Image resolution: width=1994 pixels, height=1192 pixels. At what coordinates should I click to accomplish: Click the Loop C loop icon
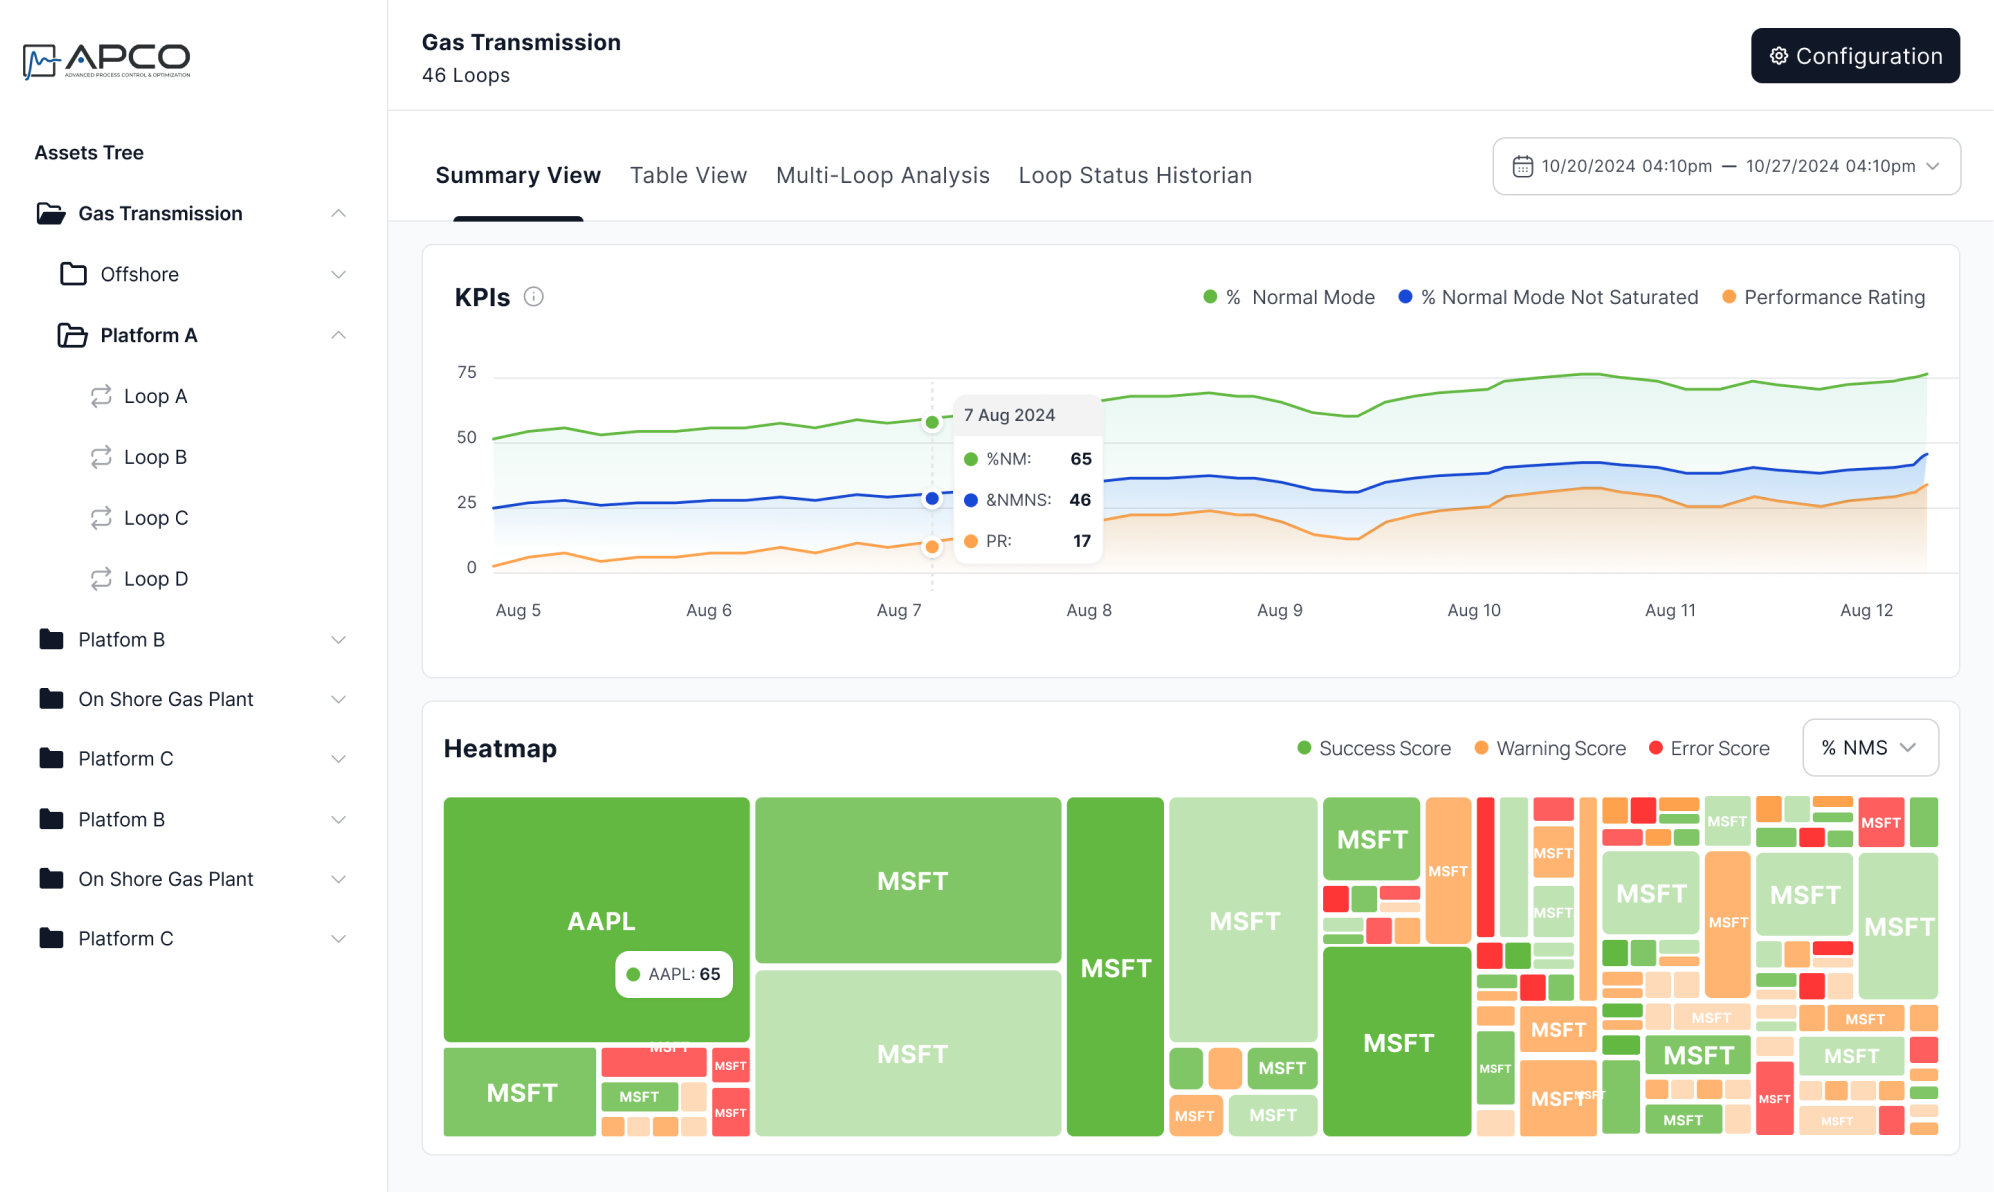pyautogui.click(x=101, y=518)
